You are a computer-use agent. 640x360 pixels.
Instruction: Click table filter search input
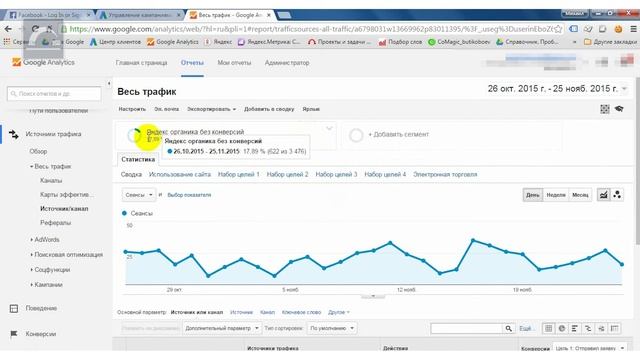tap(467, 328)
